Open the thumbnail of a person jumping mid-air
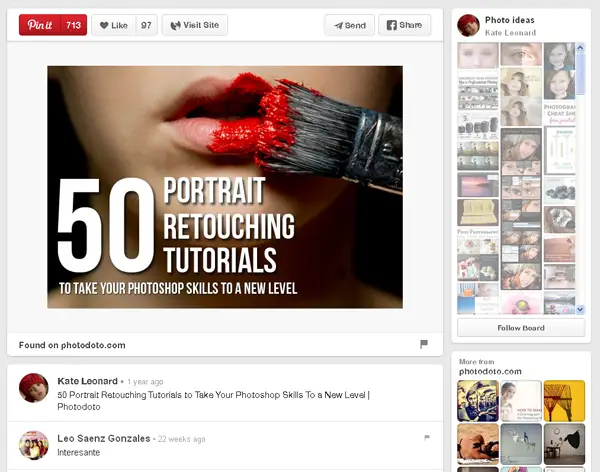The image size is (600, 472). pyautogui.click(x=521, y=444)
